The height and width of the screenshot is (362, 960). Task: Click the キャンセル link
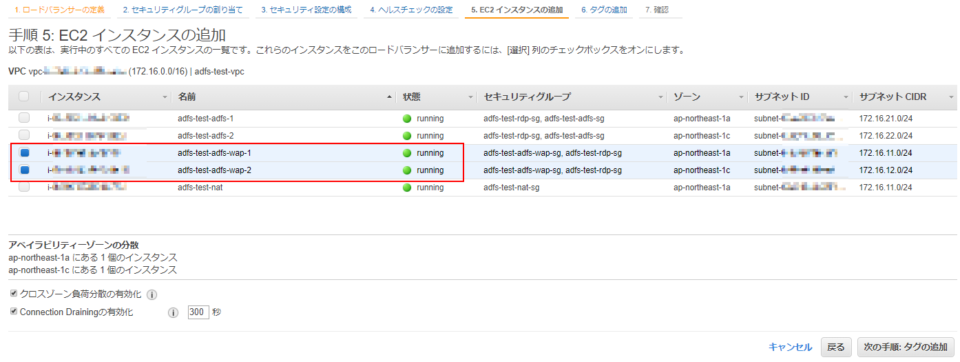click(790, 347)
